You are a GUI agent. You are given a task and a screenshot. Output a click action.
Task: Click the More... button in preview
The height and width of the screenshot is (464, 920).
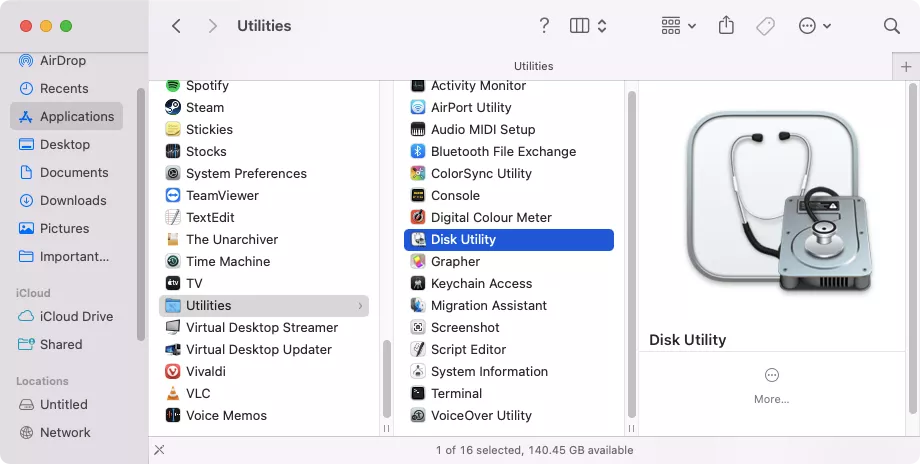[x=772, y=386]
